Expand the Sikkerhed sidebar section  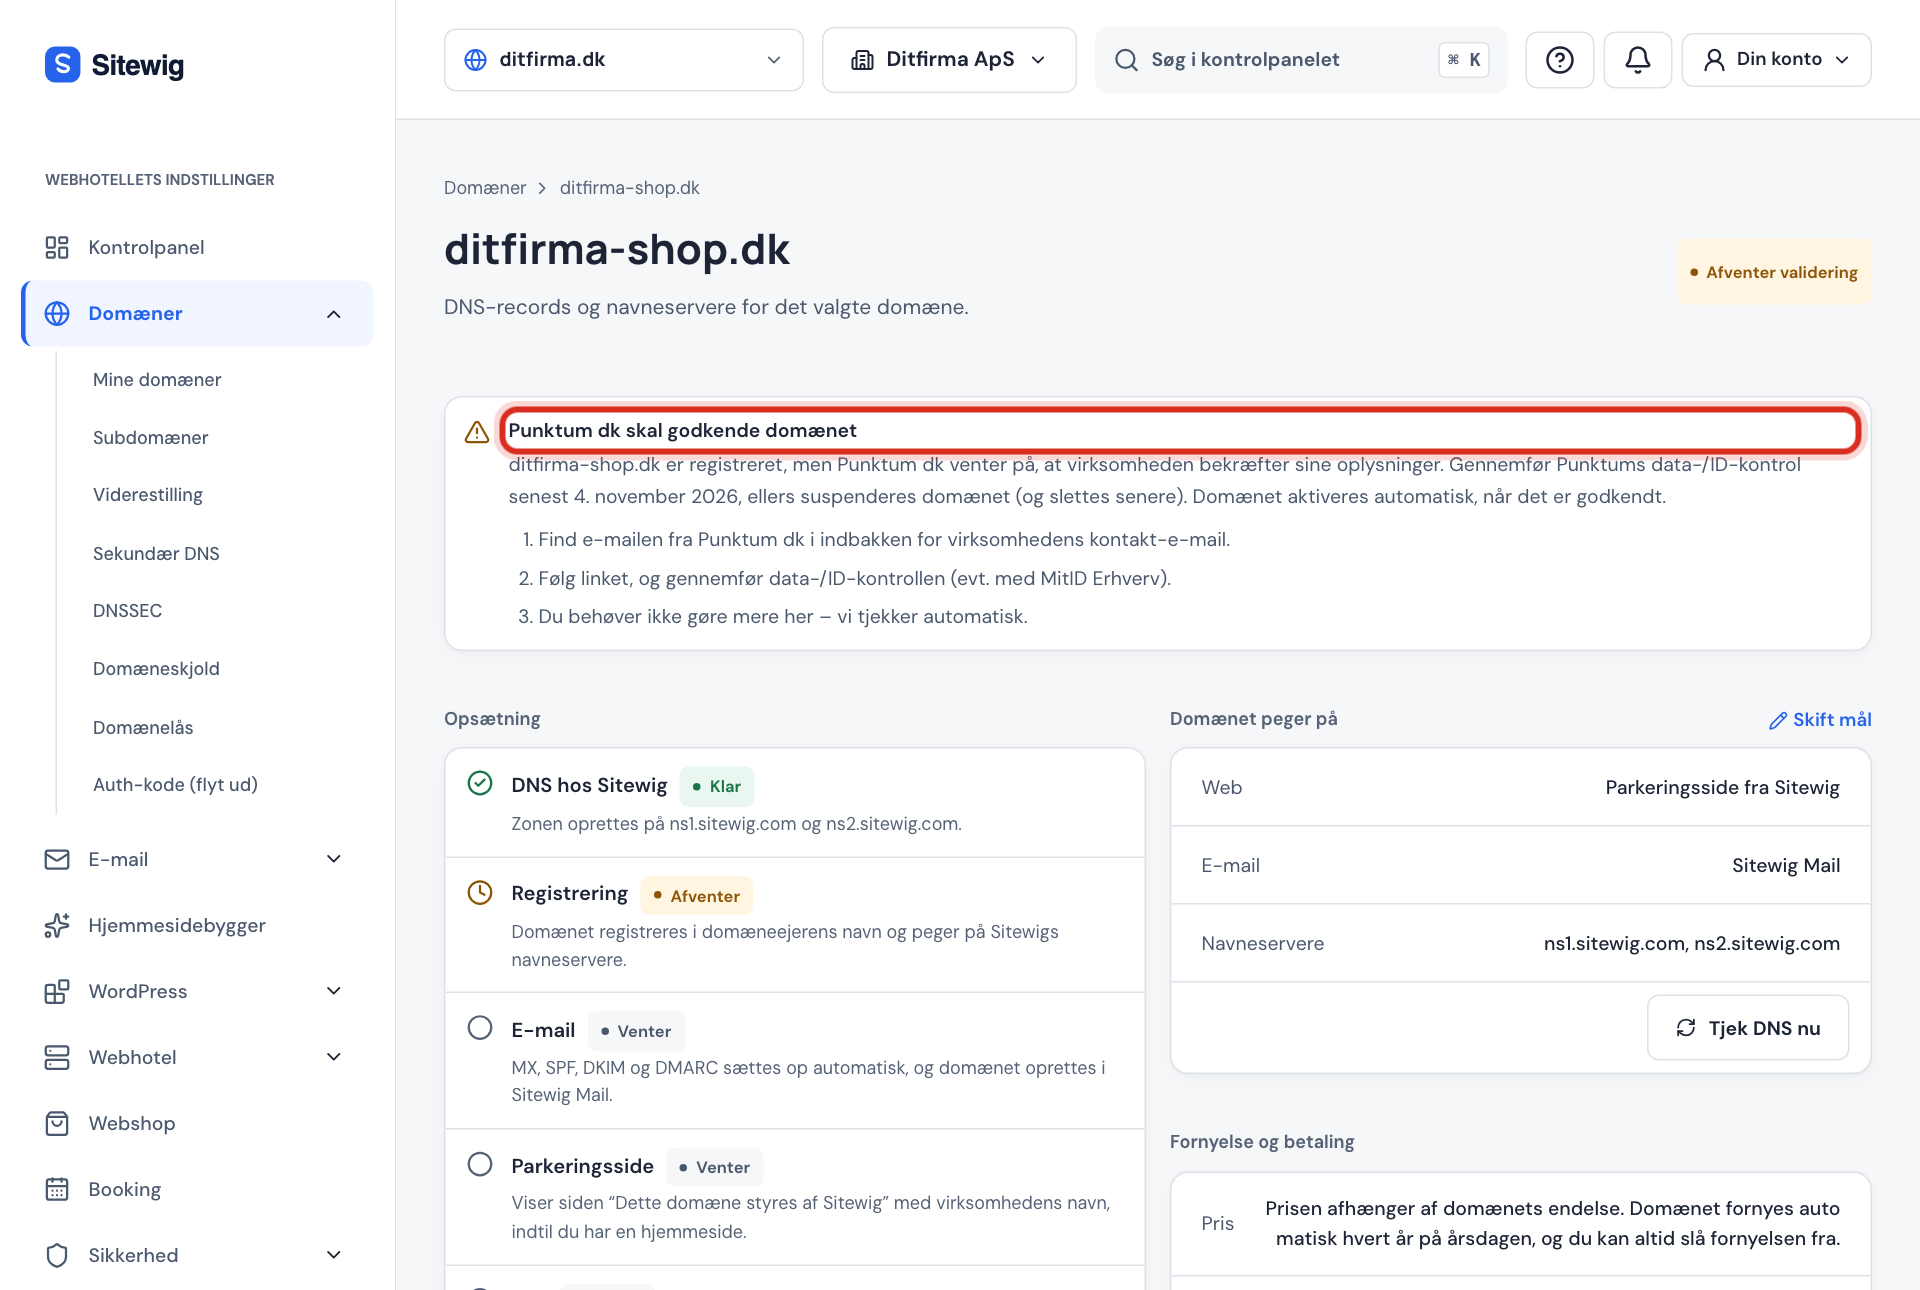pyautogui.click(x=334, y=1255)
